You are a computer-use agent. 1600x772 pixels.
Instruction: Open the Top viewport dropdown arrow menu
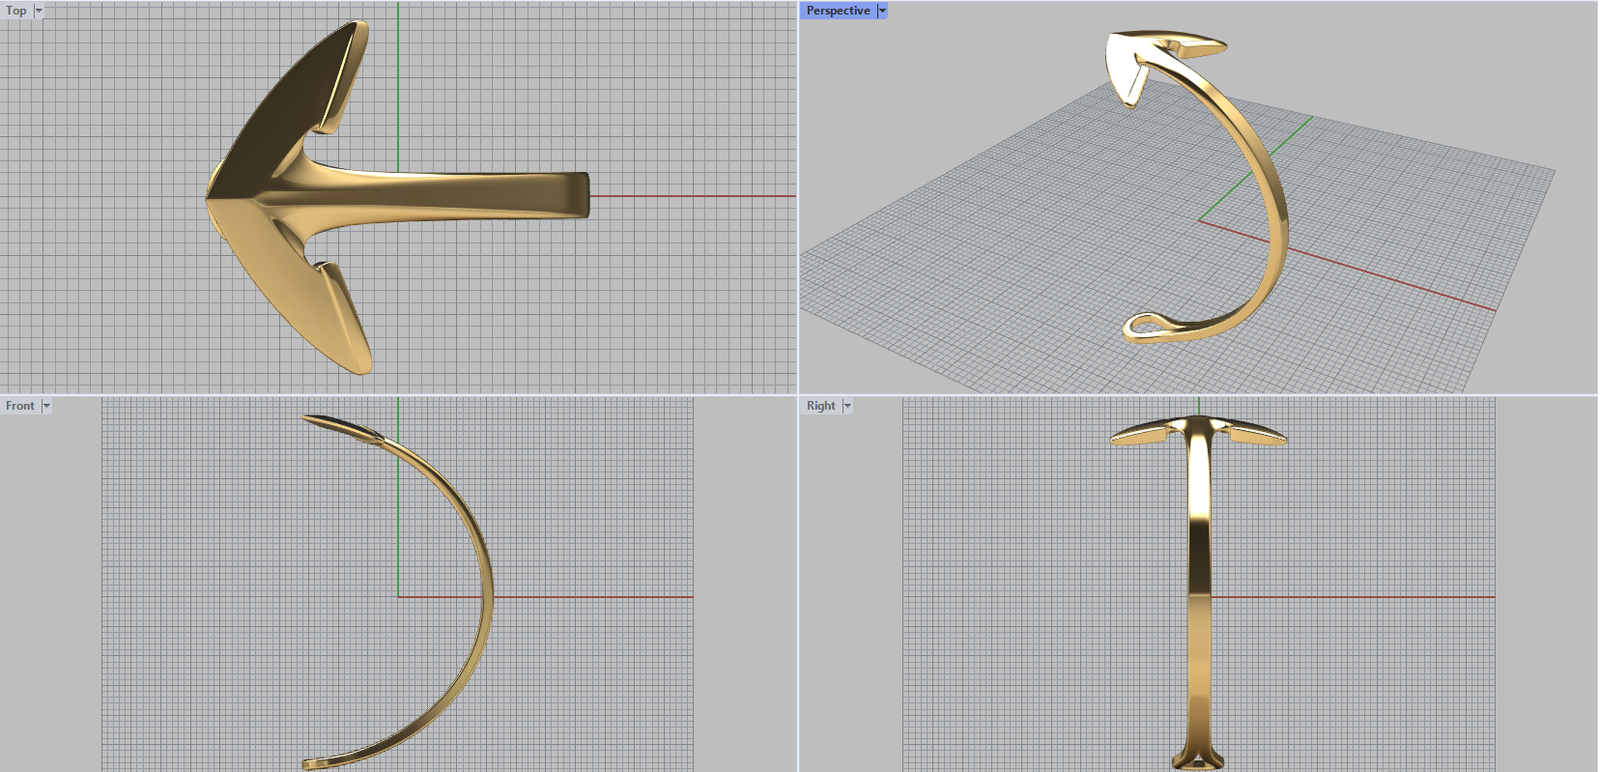click(x=39, y=11)
